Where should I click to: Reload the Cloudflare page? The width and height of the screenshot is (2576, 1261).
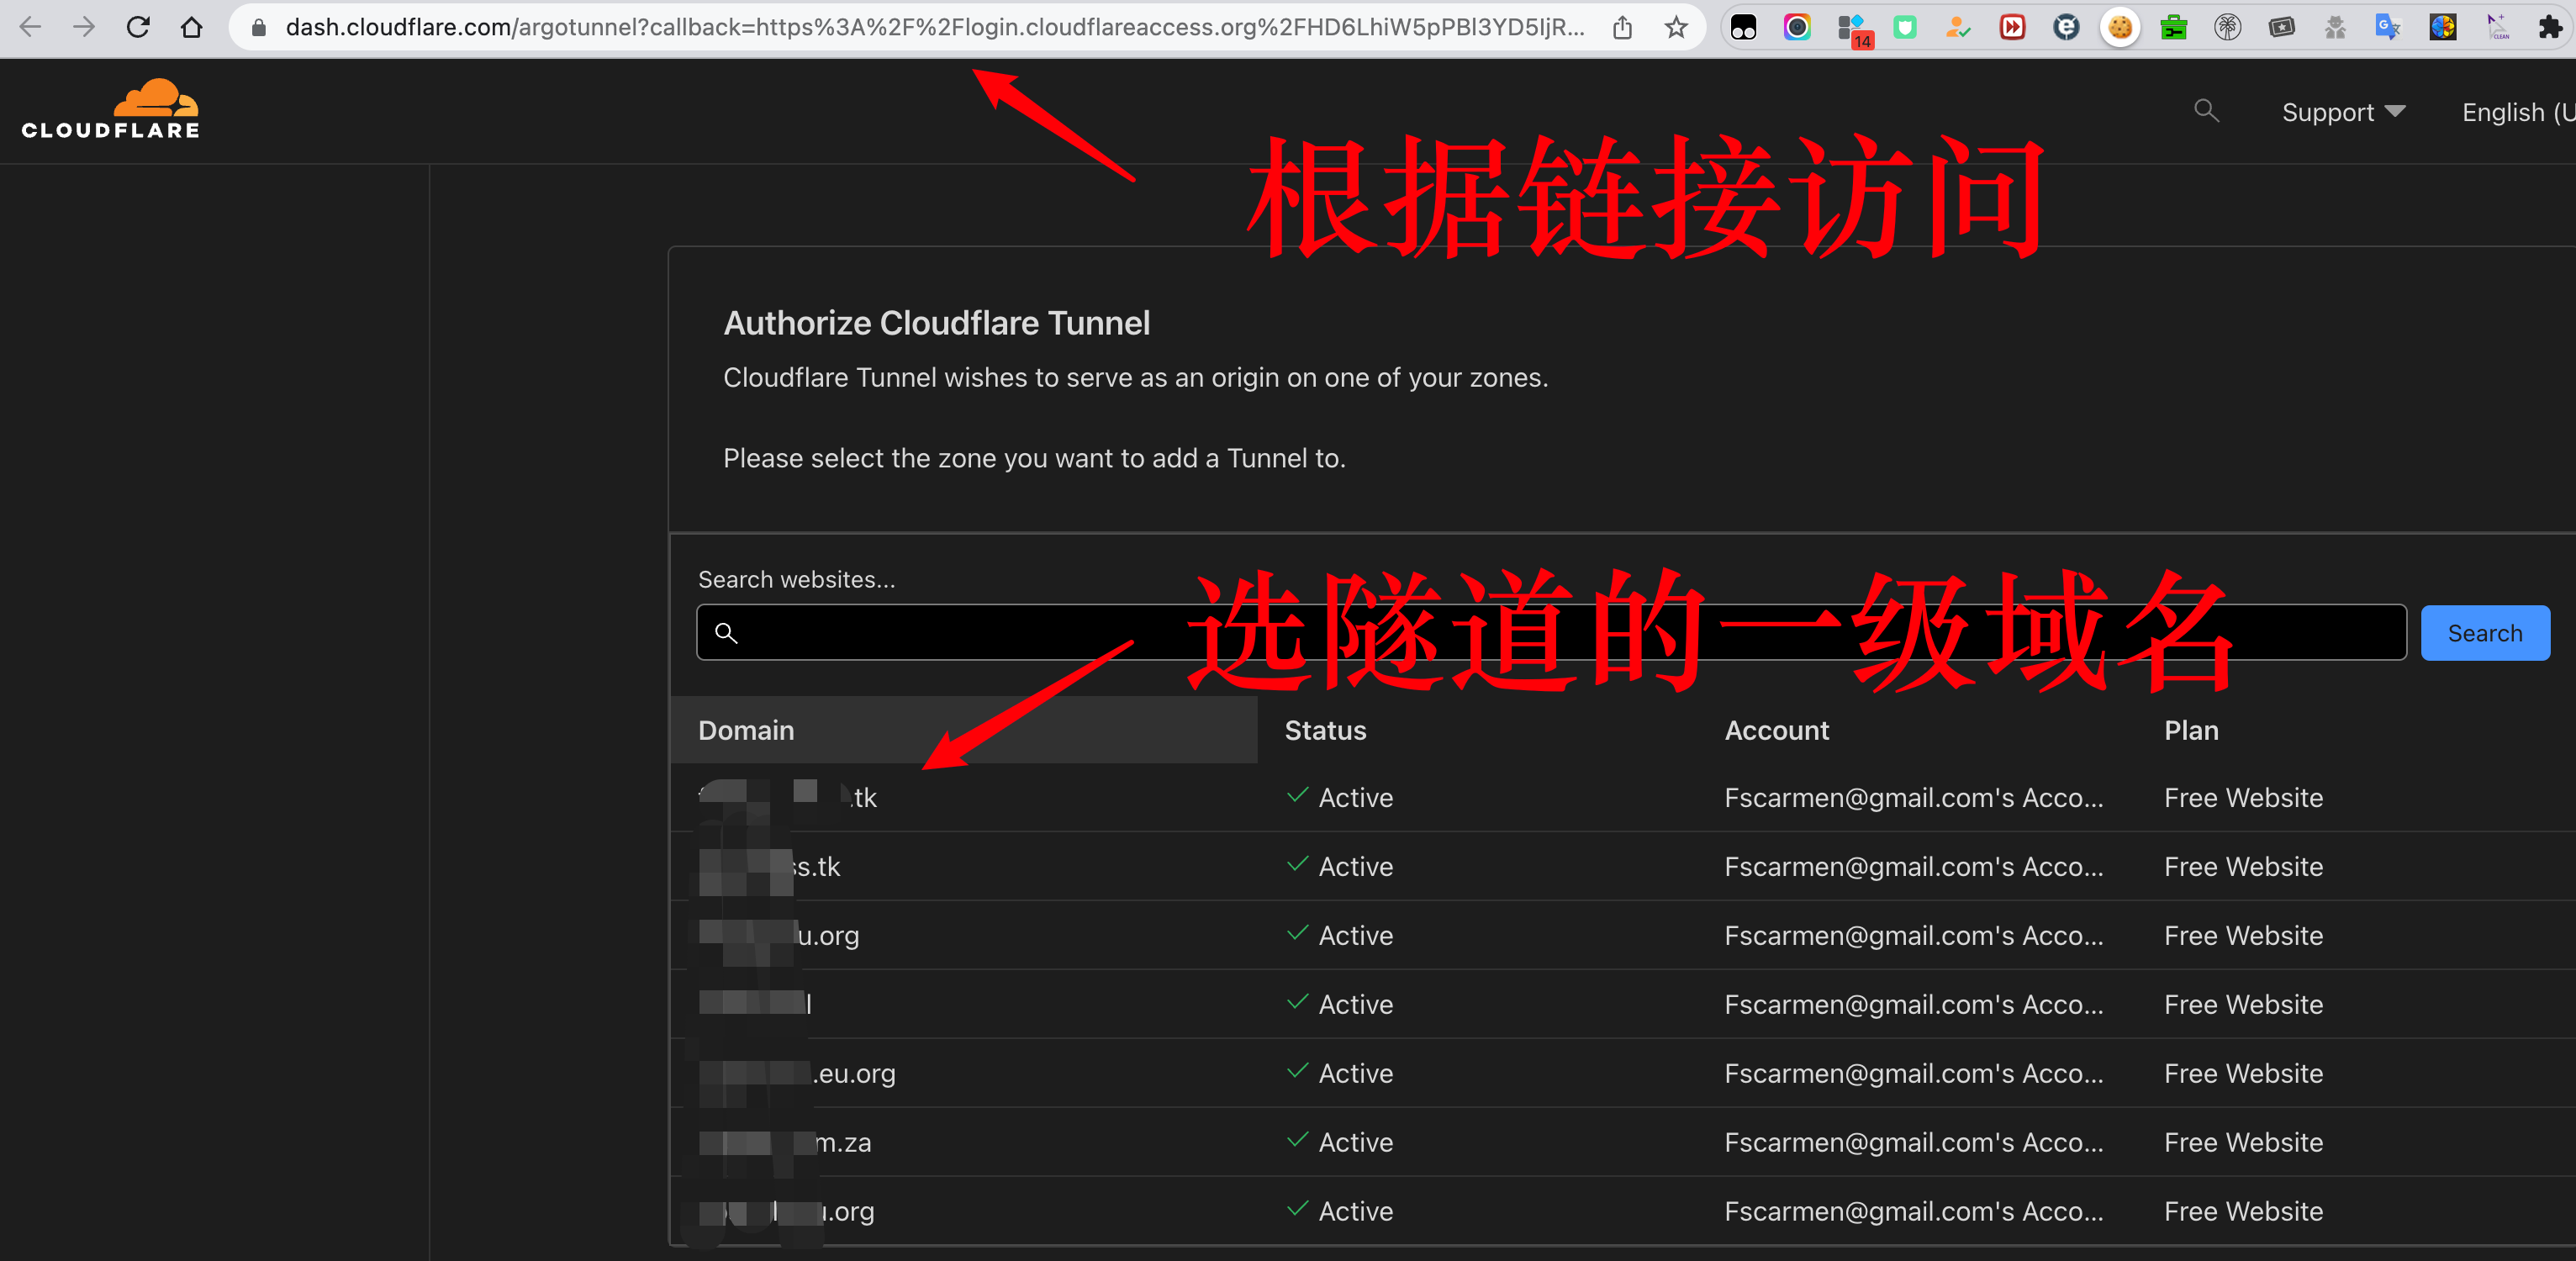138,27
